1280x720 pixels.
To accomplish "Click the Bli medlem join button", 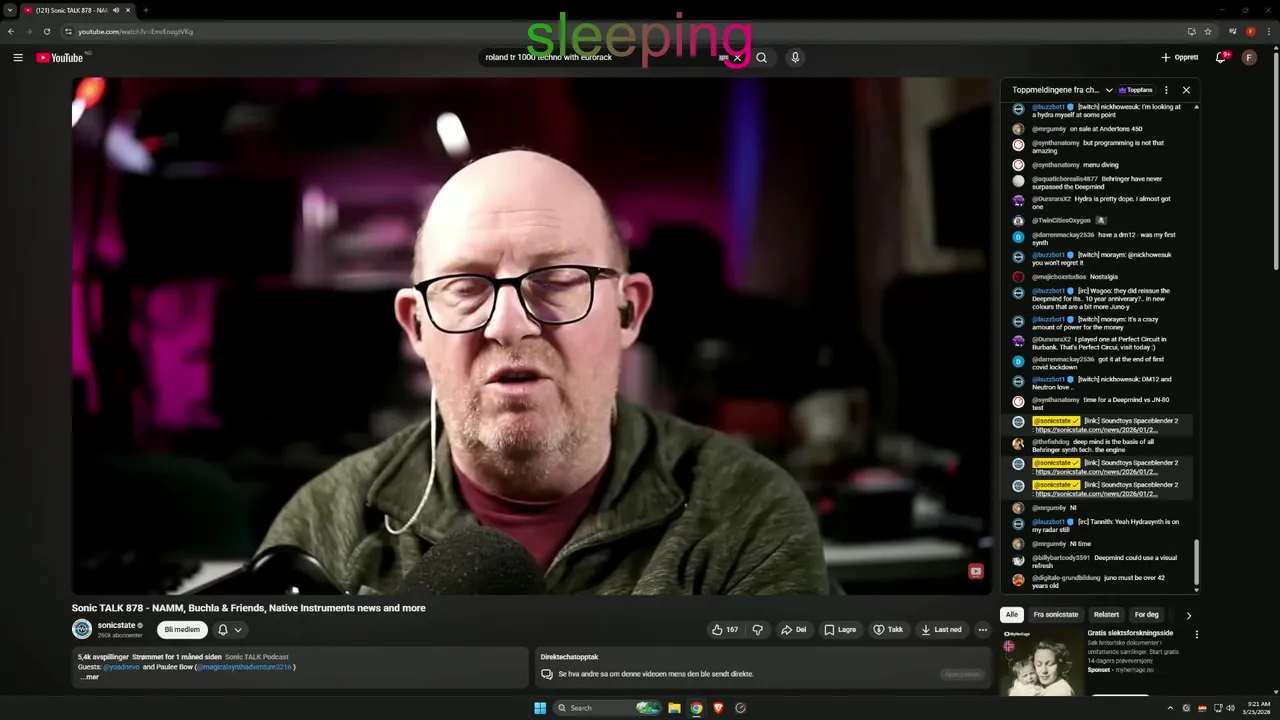I will (x=182, y=630).
